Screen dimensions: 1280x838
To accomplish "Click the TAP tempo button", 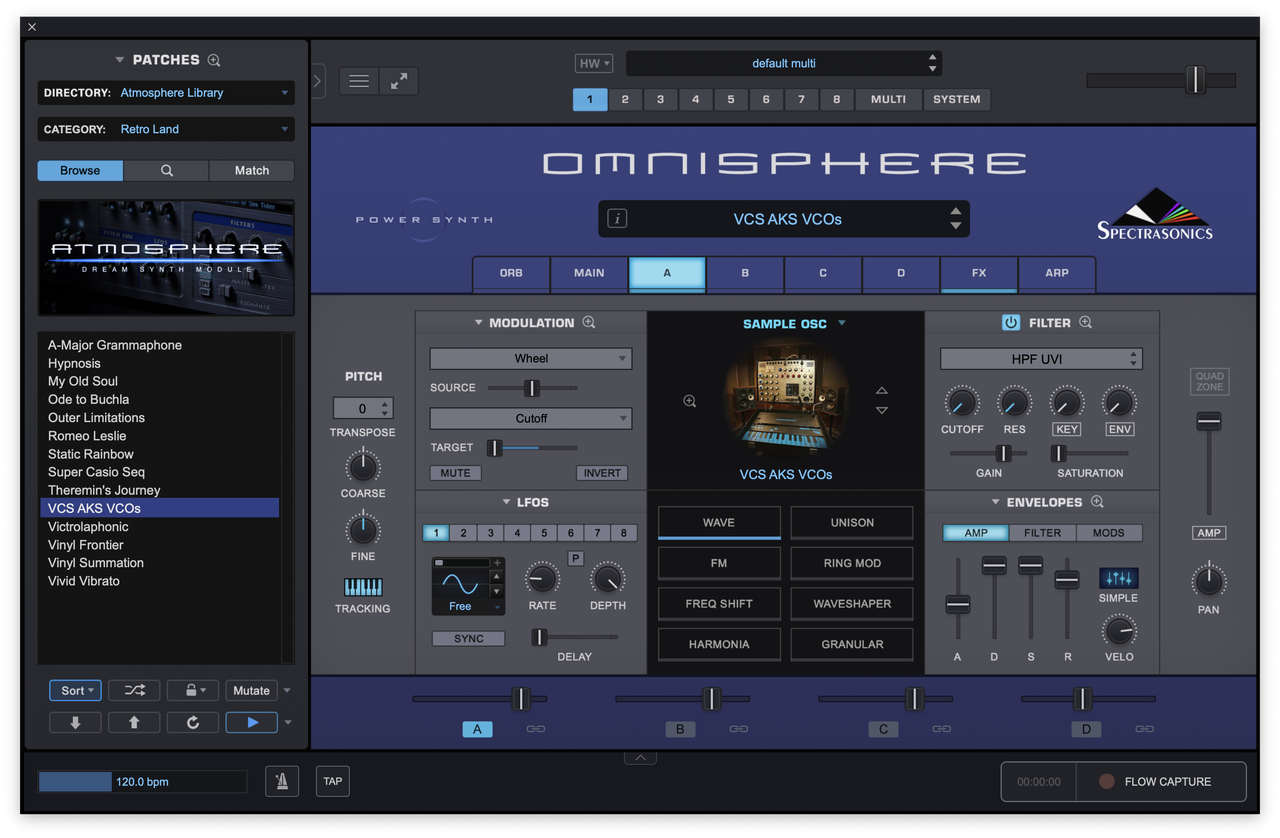I will (x=333, y=781).
